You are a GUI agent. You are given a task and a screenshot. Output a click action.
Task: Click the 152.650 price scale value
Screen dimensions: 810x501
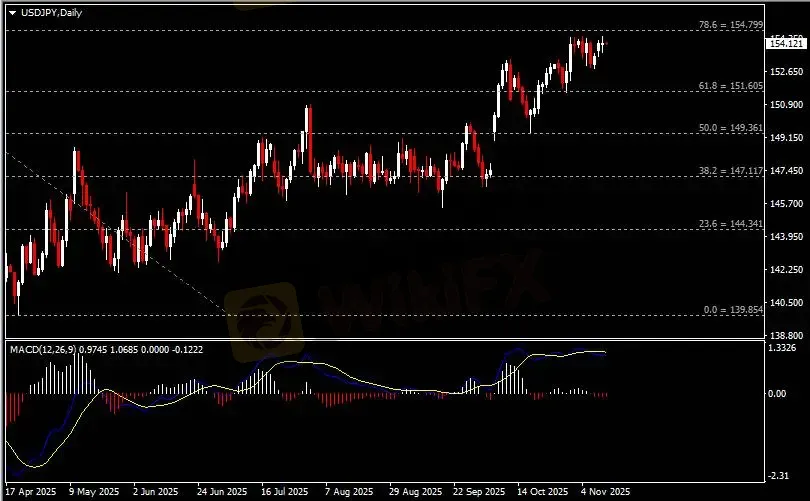(x=785, y=72)
